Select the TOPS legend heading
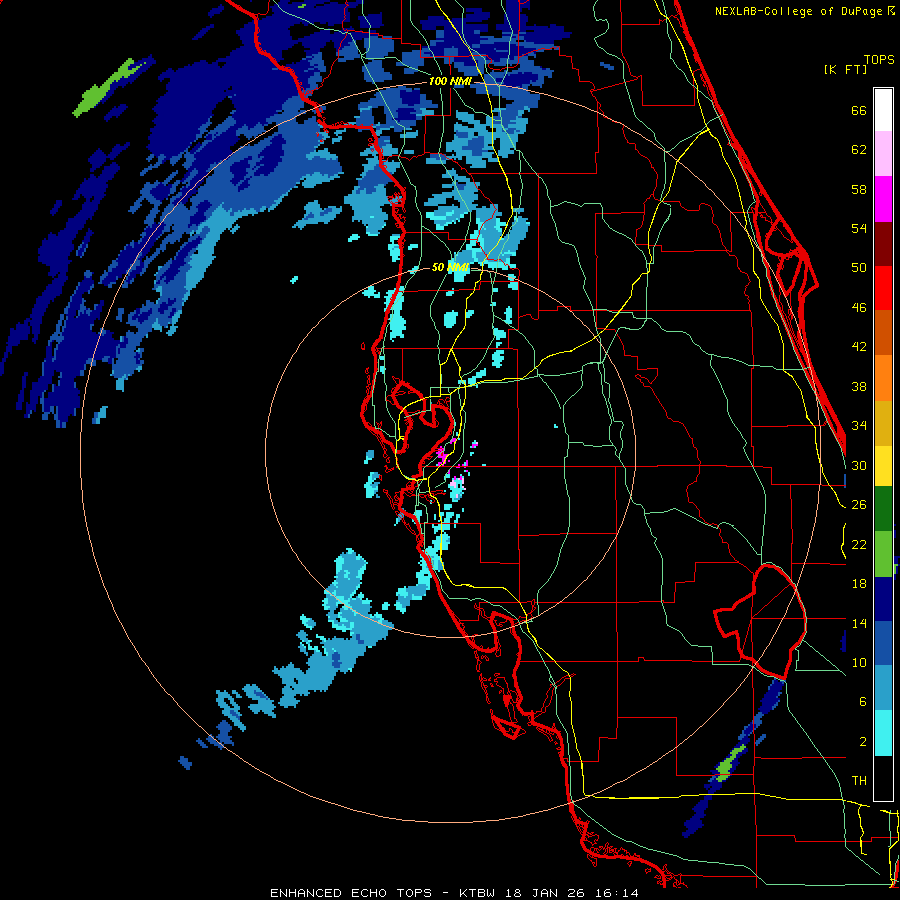900x900 pixels. 879,59
